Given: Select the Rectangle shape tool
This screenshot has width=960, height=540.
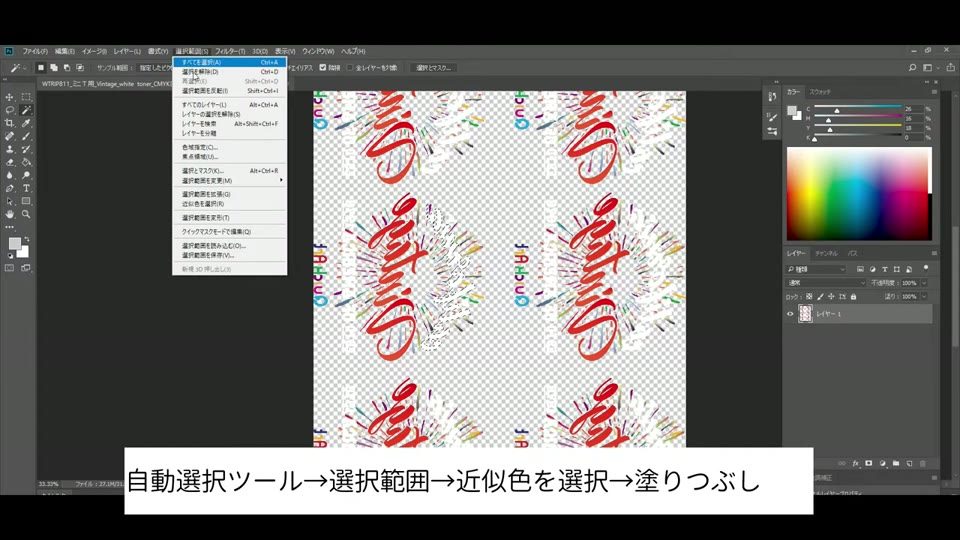Looking at the screenshot, I should coord(26,201).
